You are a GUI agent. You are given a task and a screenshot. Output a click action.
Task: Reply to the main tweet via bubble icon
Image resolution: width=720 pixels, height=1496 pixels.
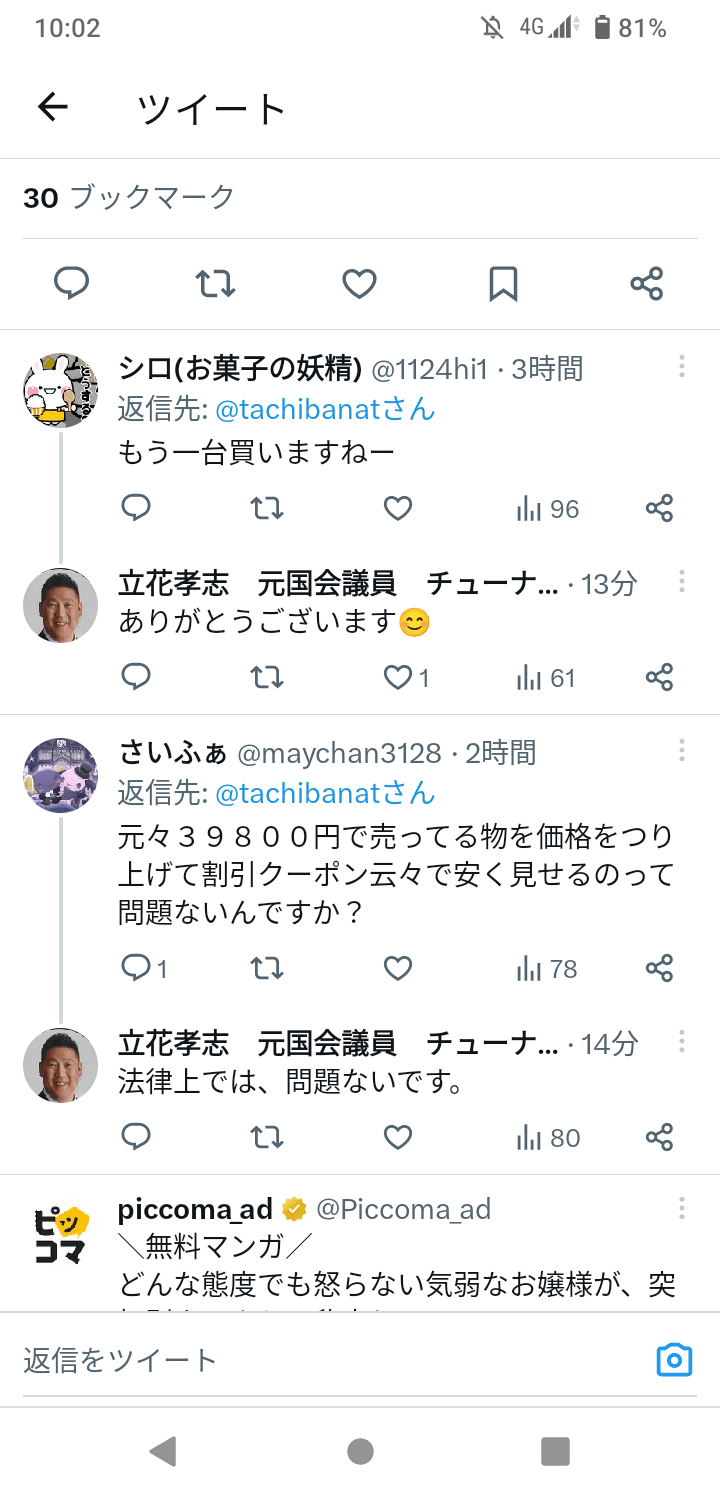point(71,285)
